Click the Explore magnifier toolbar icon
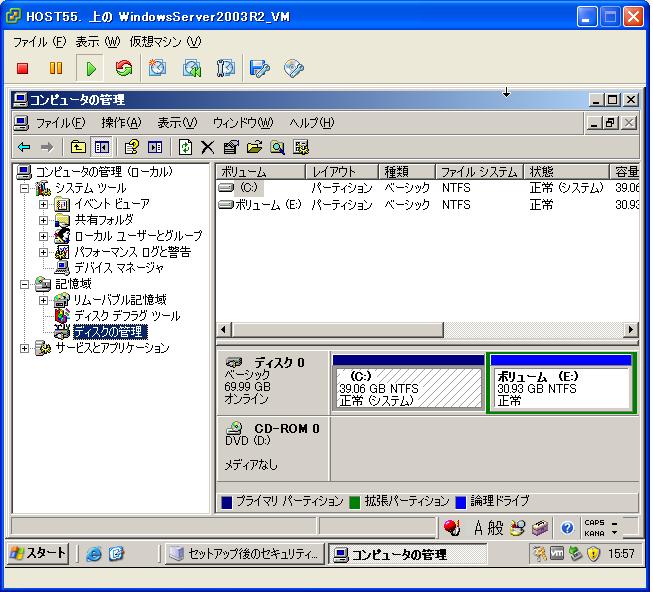 click(277, 147)
